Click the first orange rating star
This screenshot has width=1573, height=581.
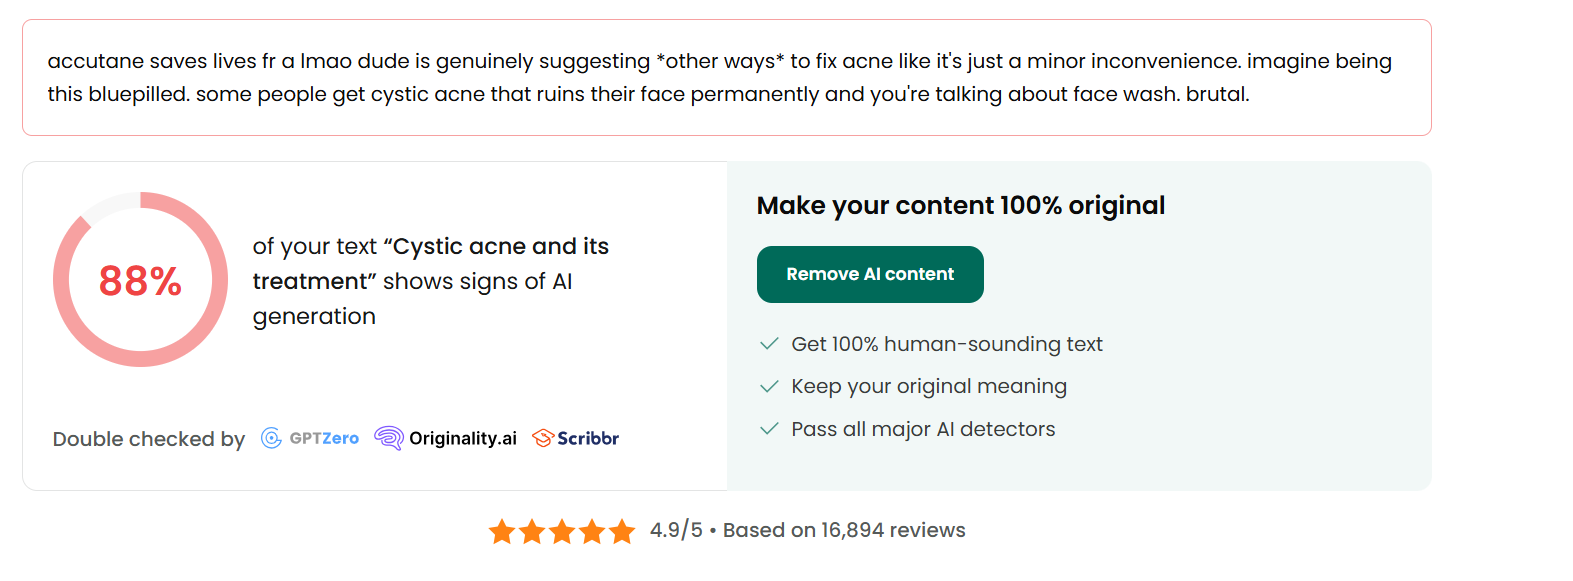tap(502, 531)
